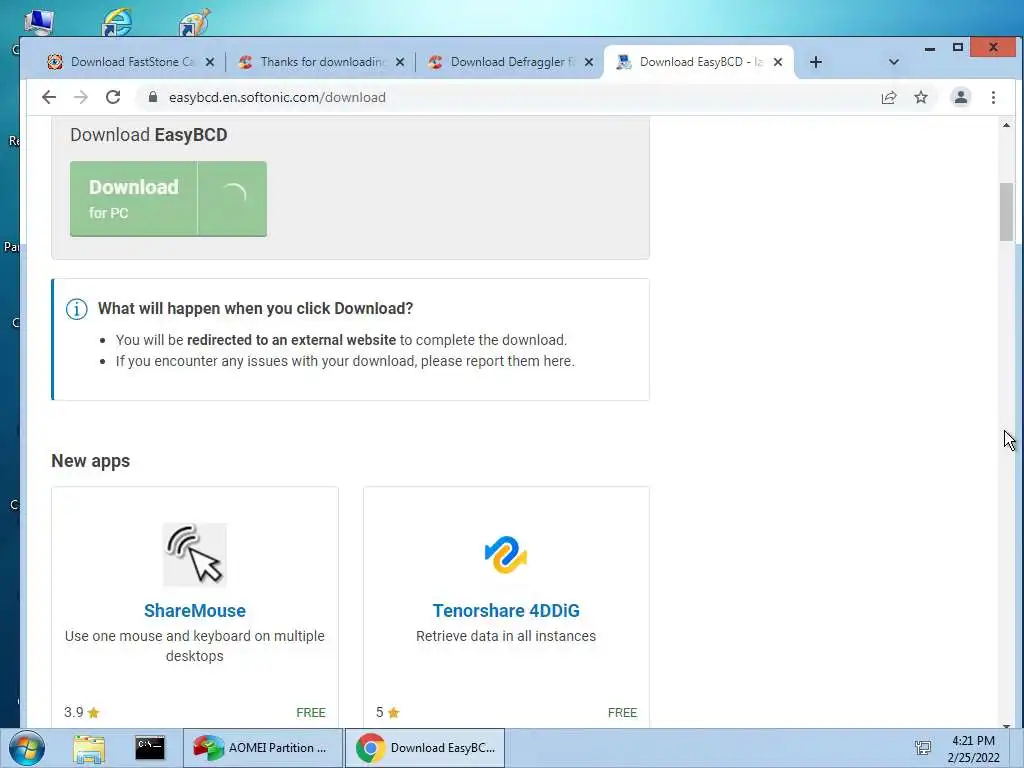Share this page via the share icon
1024x768 pixels.
click(x=889, y=97)
